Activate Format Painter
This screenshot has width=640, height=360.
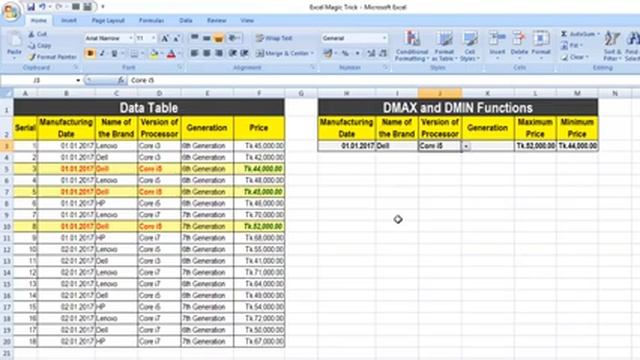[52, 57]
